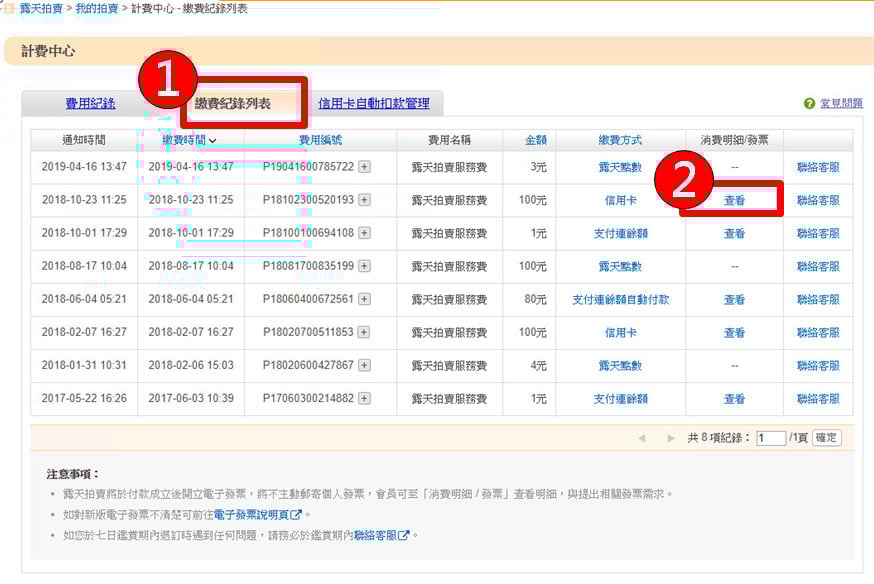The height and width of the screenshot is (584, 874).
Task: Click 聯絡客服 in the 2019-04-16 row
Action: pos(818,167)
